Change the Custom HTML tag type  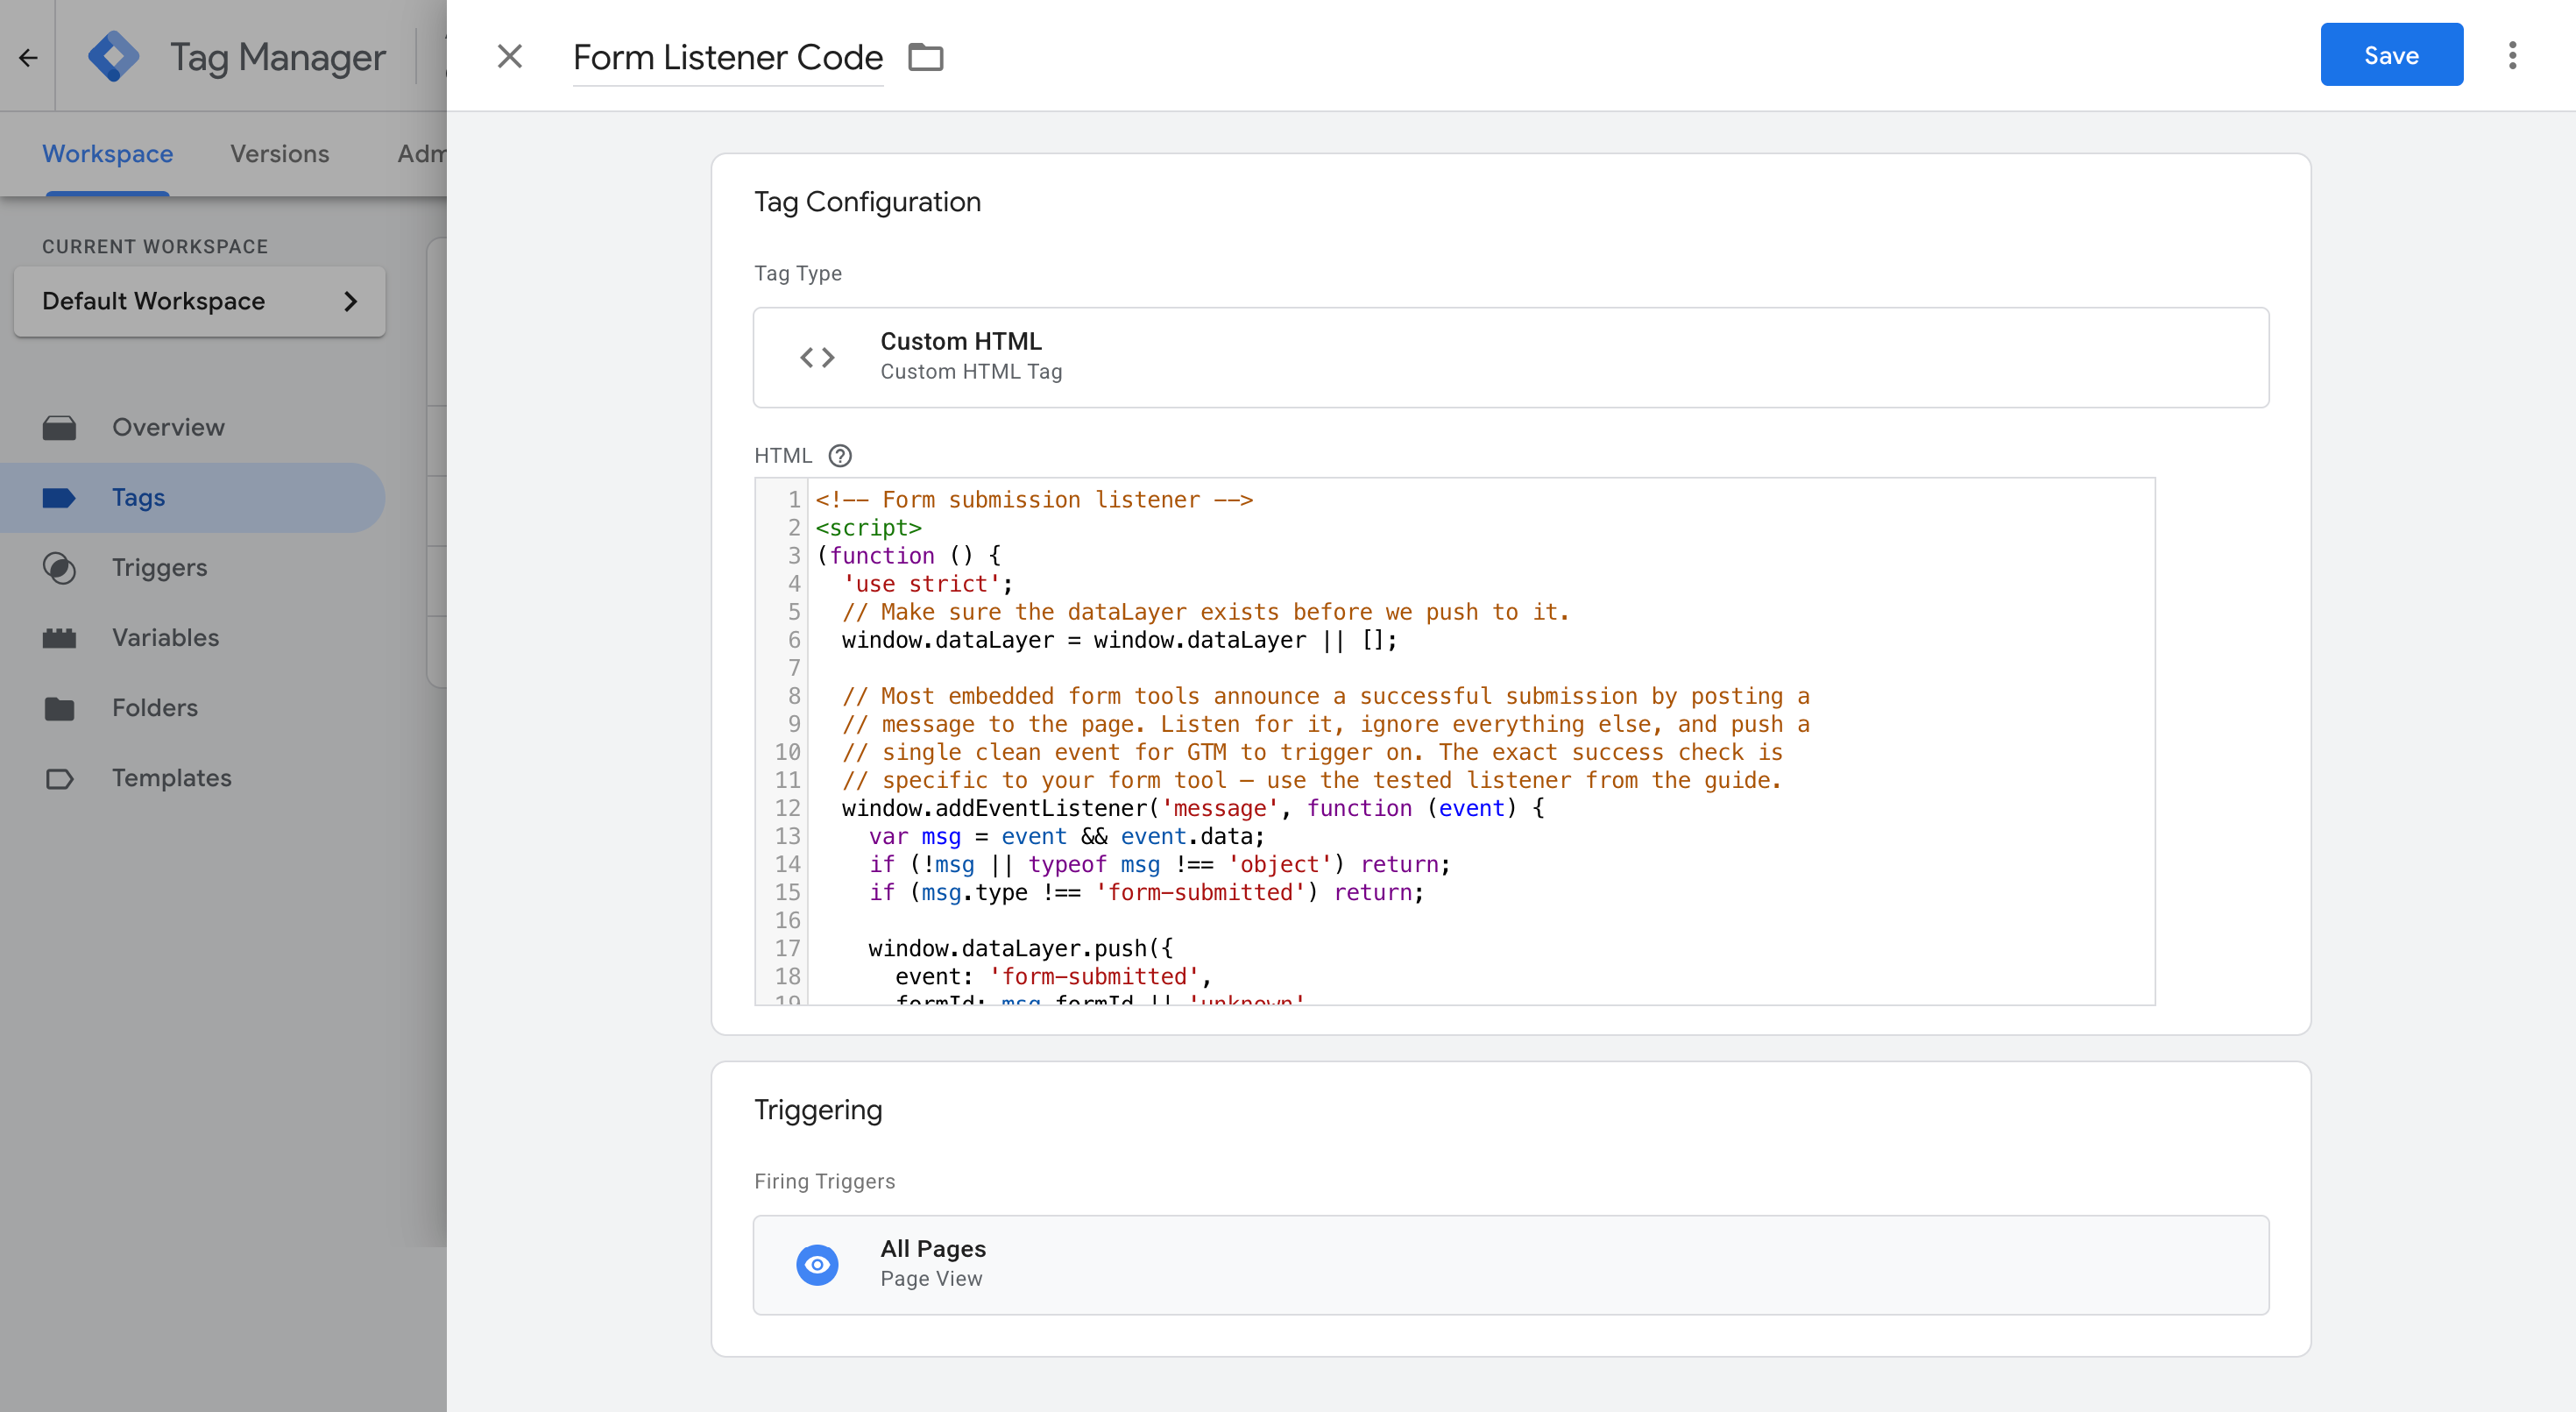(1510, 357)
